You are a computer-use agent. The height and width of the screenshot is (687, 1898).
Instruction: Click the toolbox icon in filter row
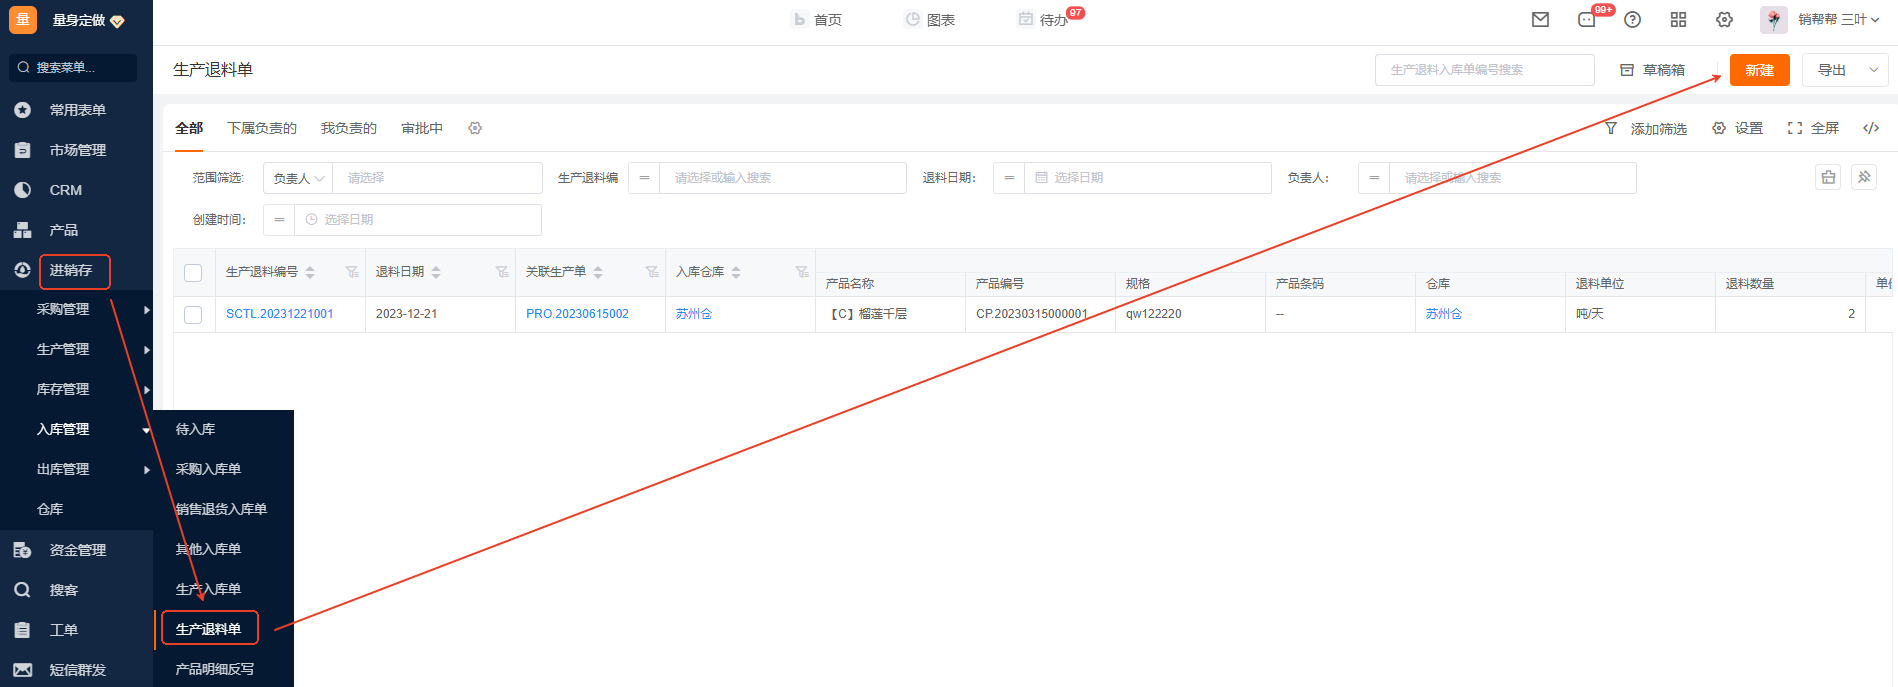click(x=1828, y=177)
